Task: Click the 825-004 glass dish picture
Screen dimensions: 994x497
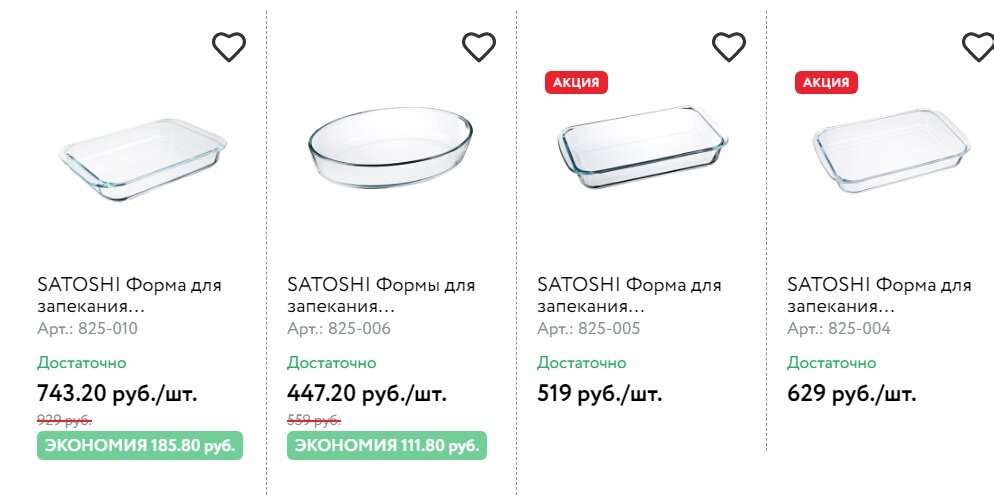Action: (891, 150)
